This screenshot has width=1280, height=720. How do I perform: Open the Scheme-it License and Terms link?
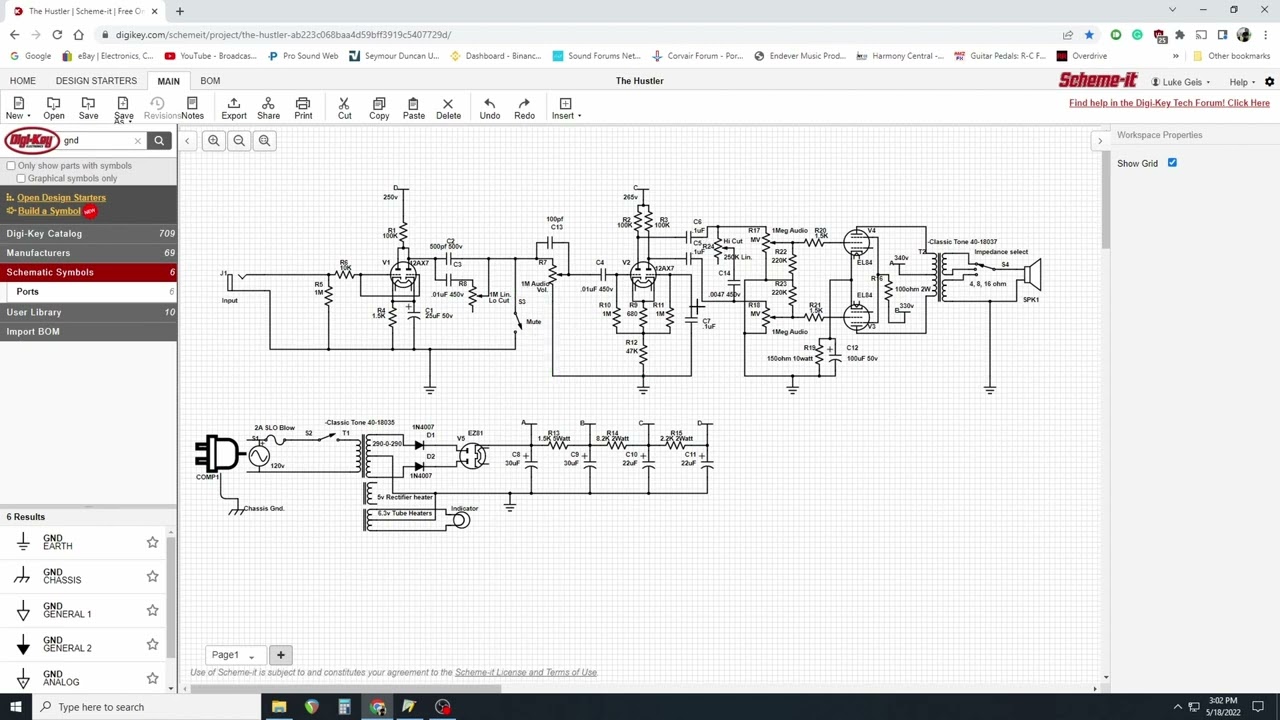click(526, 673)
